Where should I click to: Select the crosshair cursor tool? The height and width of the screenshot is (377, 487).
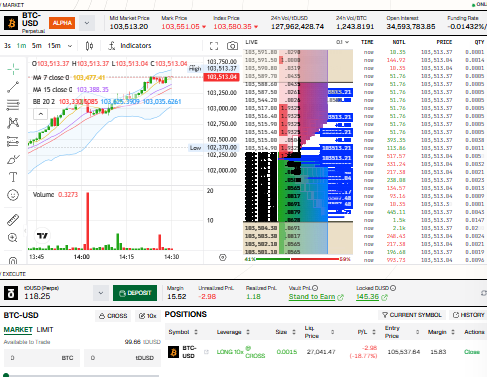tap(13, 69)
